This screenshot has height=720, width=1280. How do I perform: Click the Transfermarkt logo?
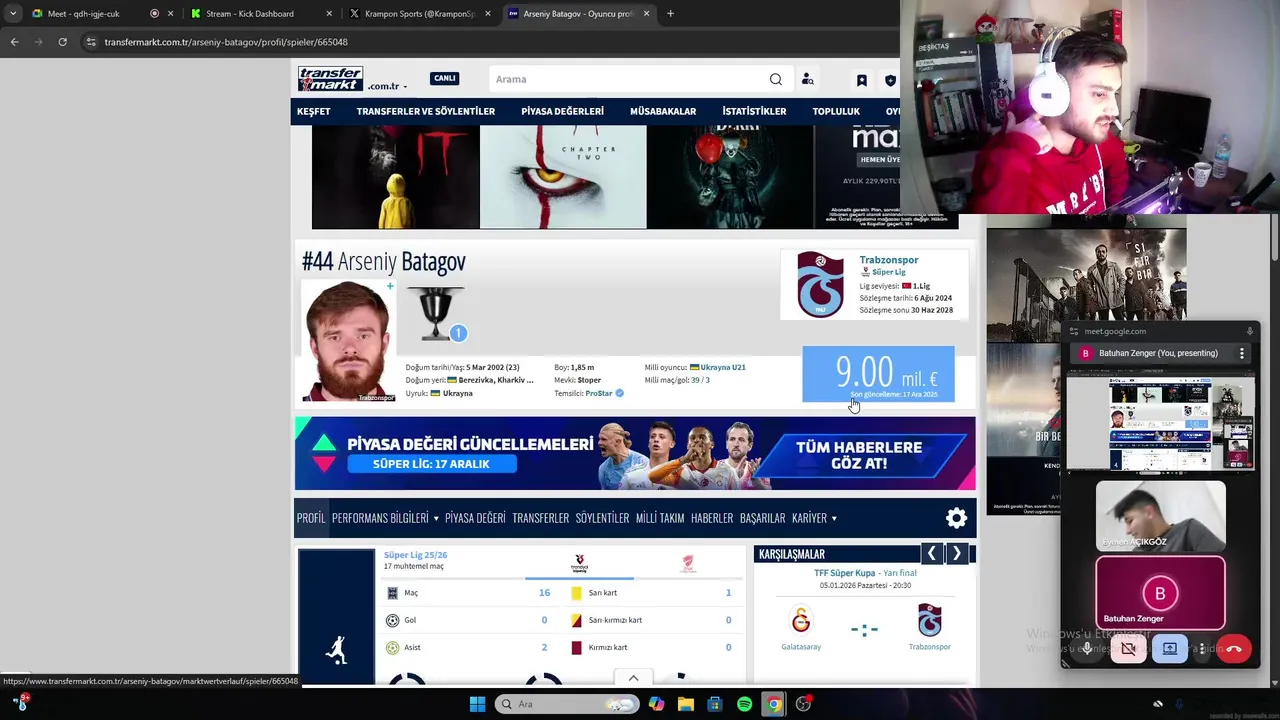coord(330,79)
